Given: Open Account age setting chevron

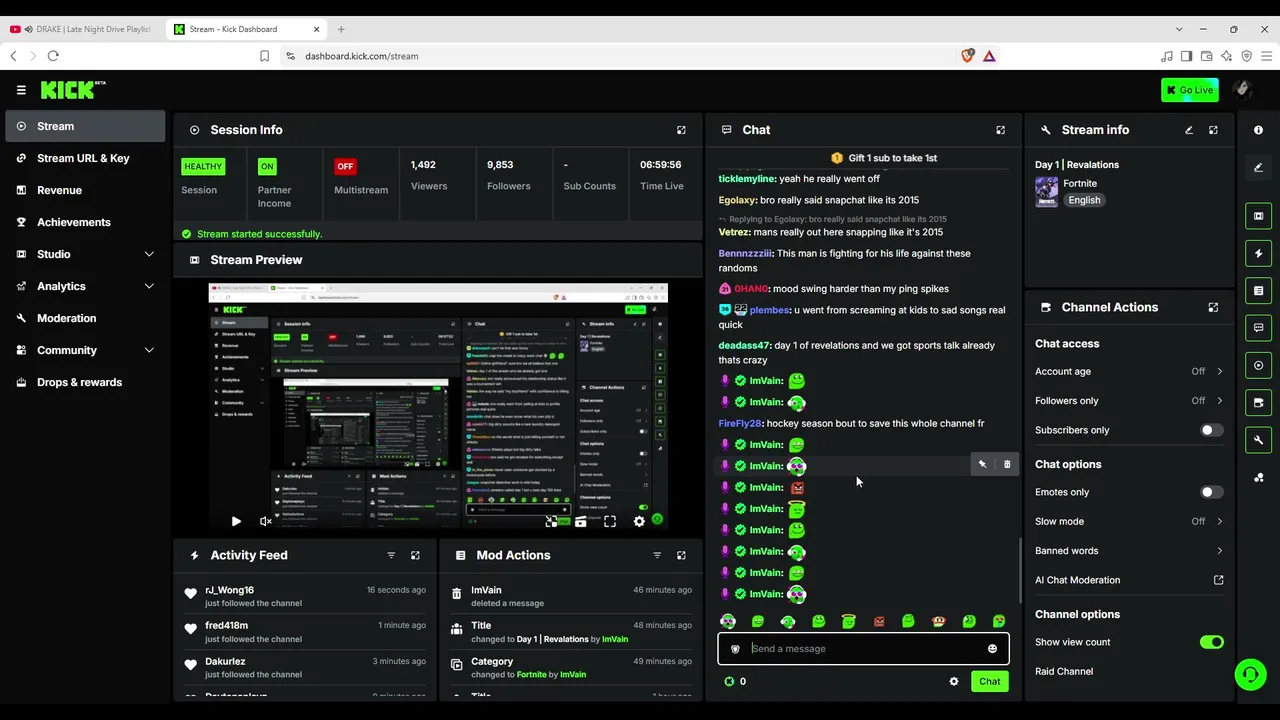Looking at the screenshot, I should pyautogui.click(x=1219, y=371).
